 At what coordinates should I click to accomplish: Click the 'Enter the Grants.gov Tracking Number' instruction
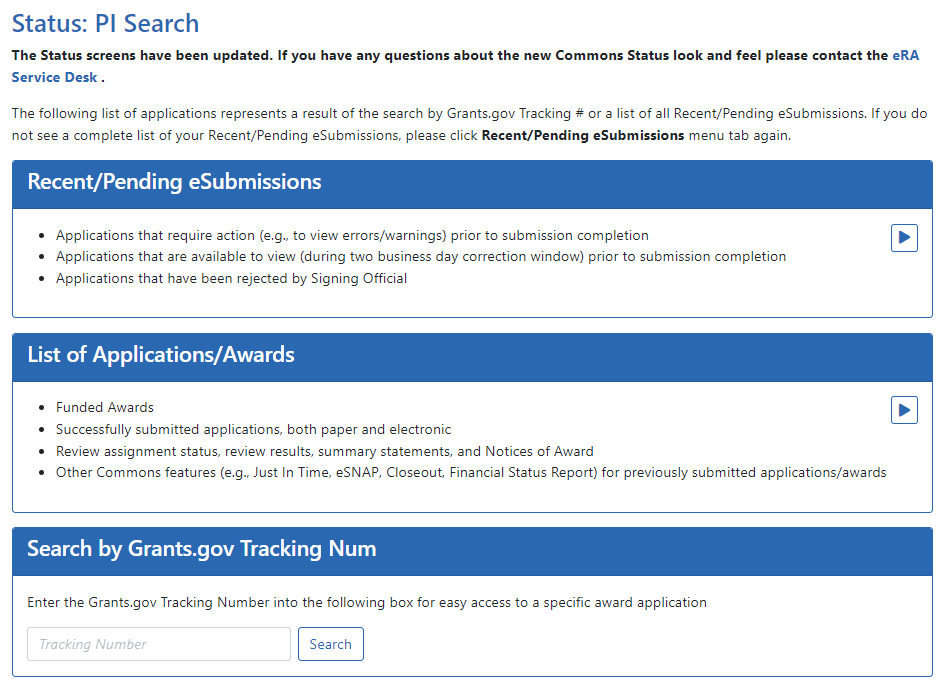[367, 603]
